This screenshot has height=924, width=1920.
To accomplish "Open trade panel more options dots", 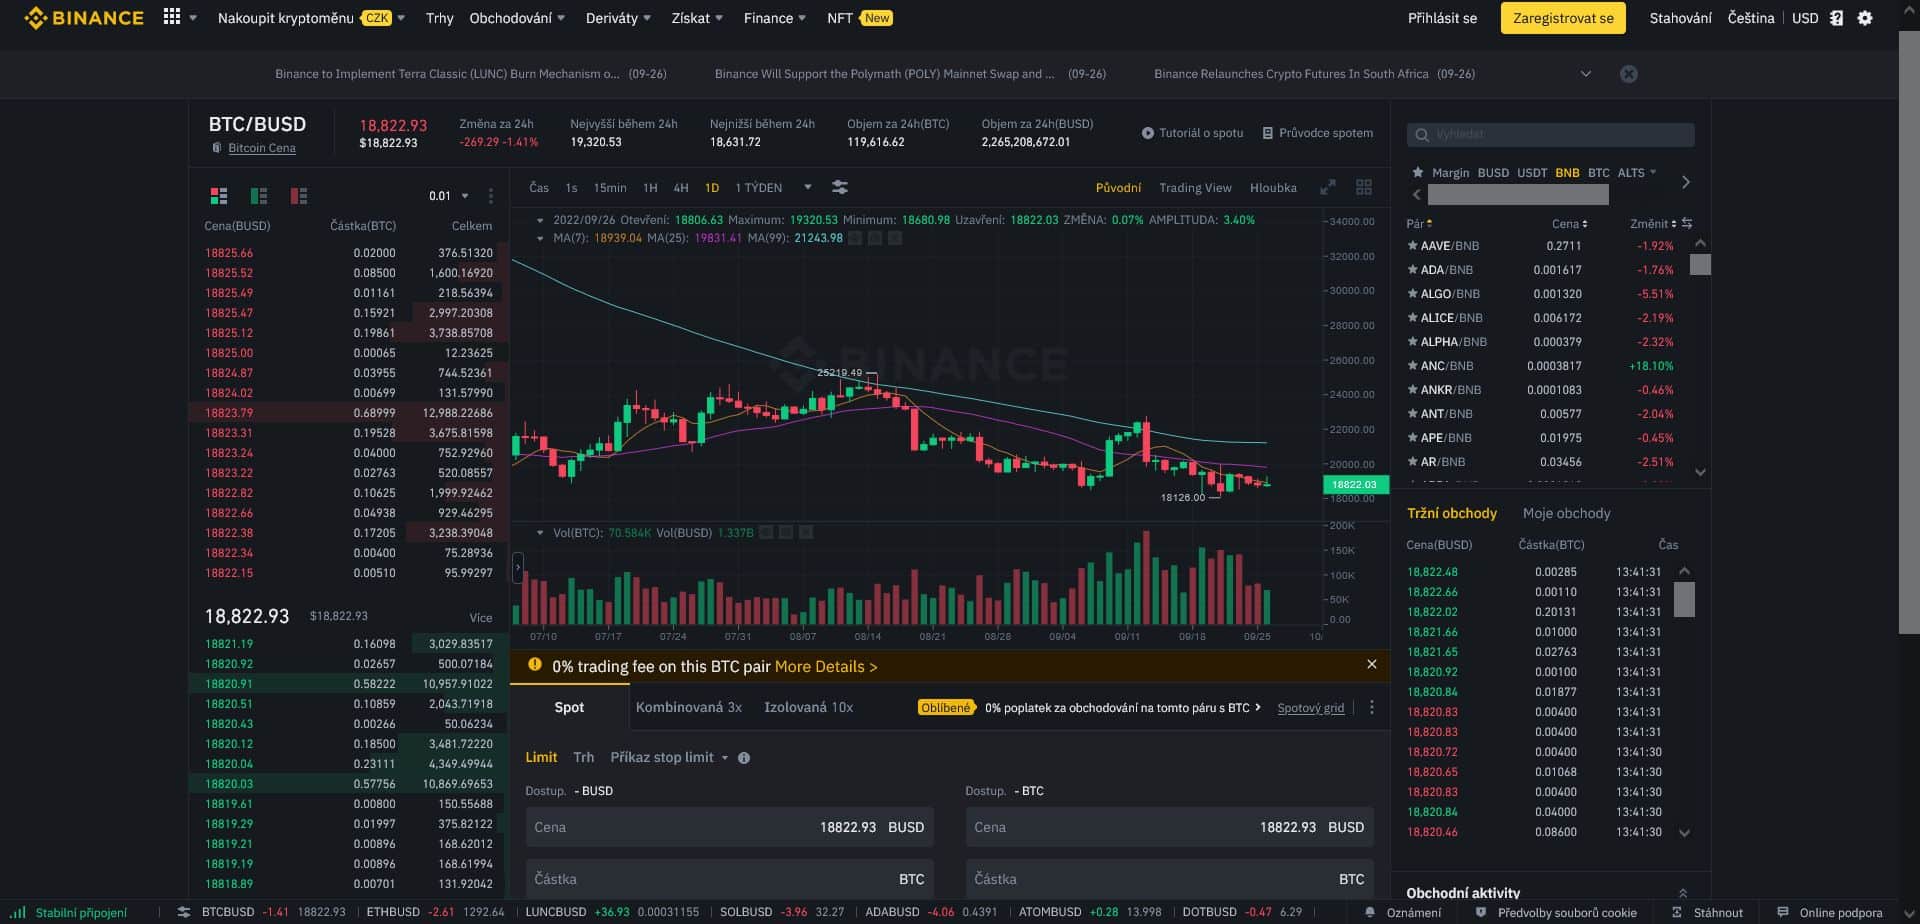I will (x=1372, y=707).
